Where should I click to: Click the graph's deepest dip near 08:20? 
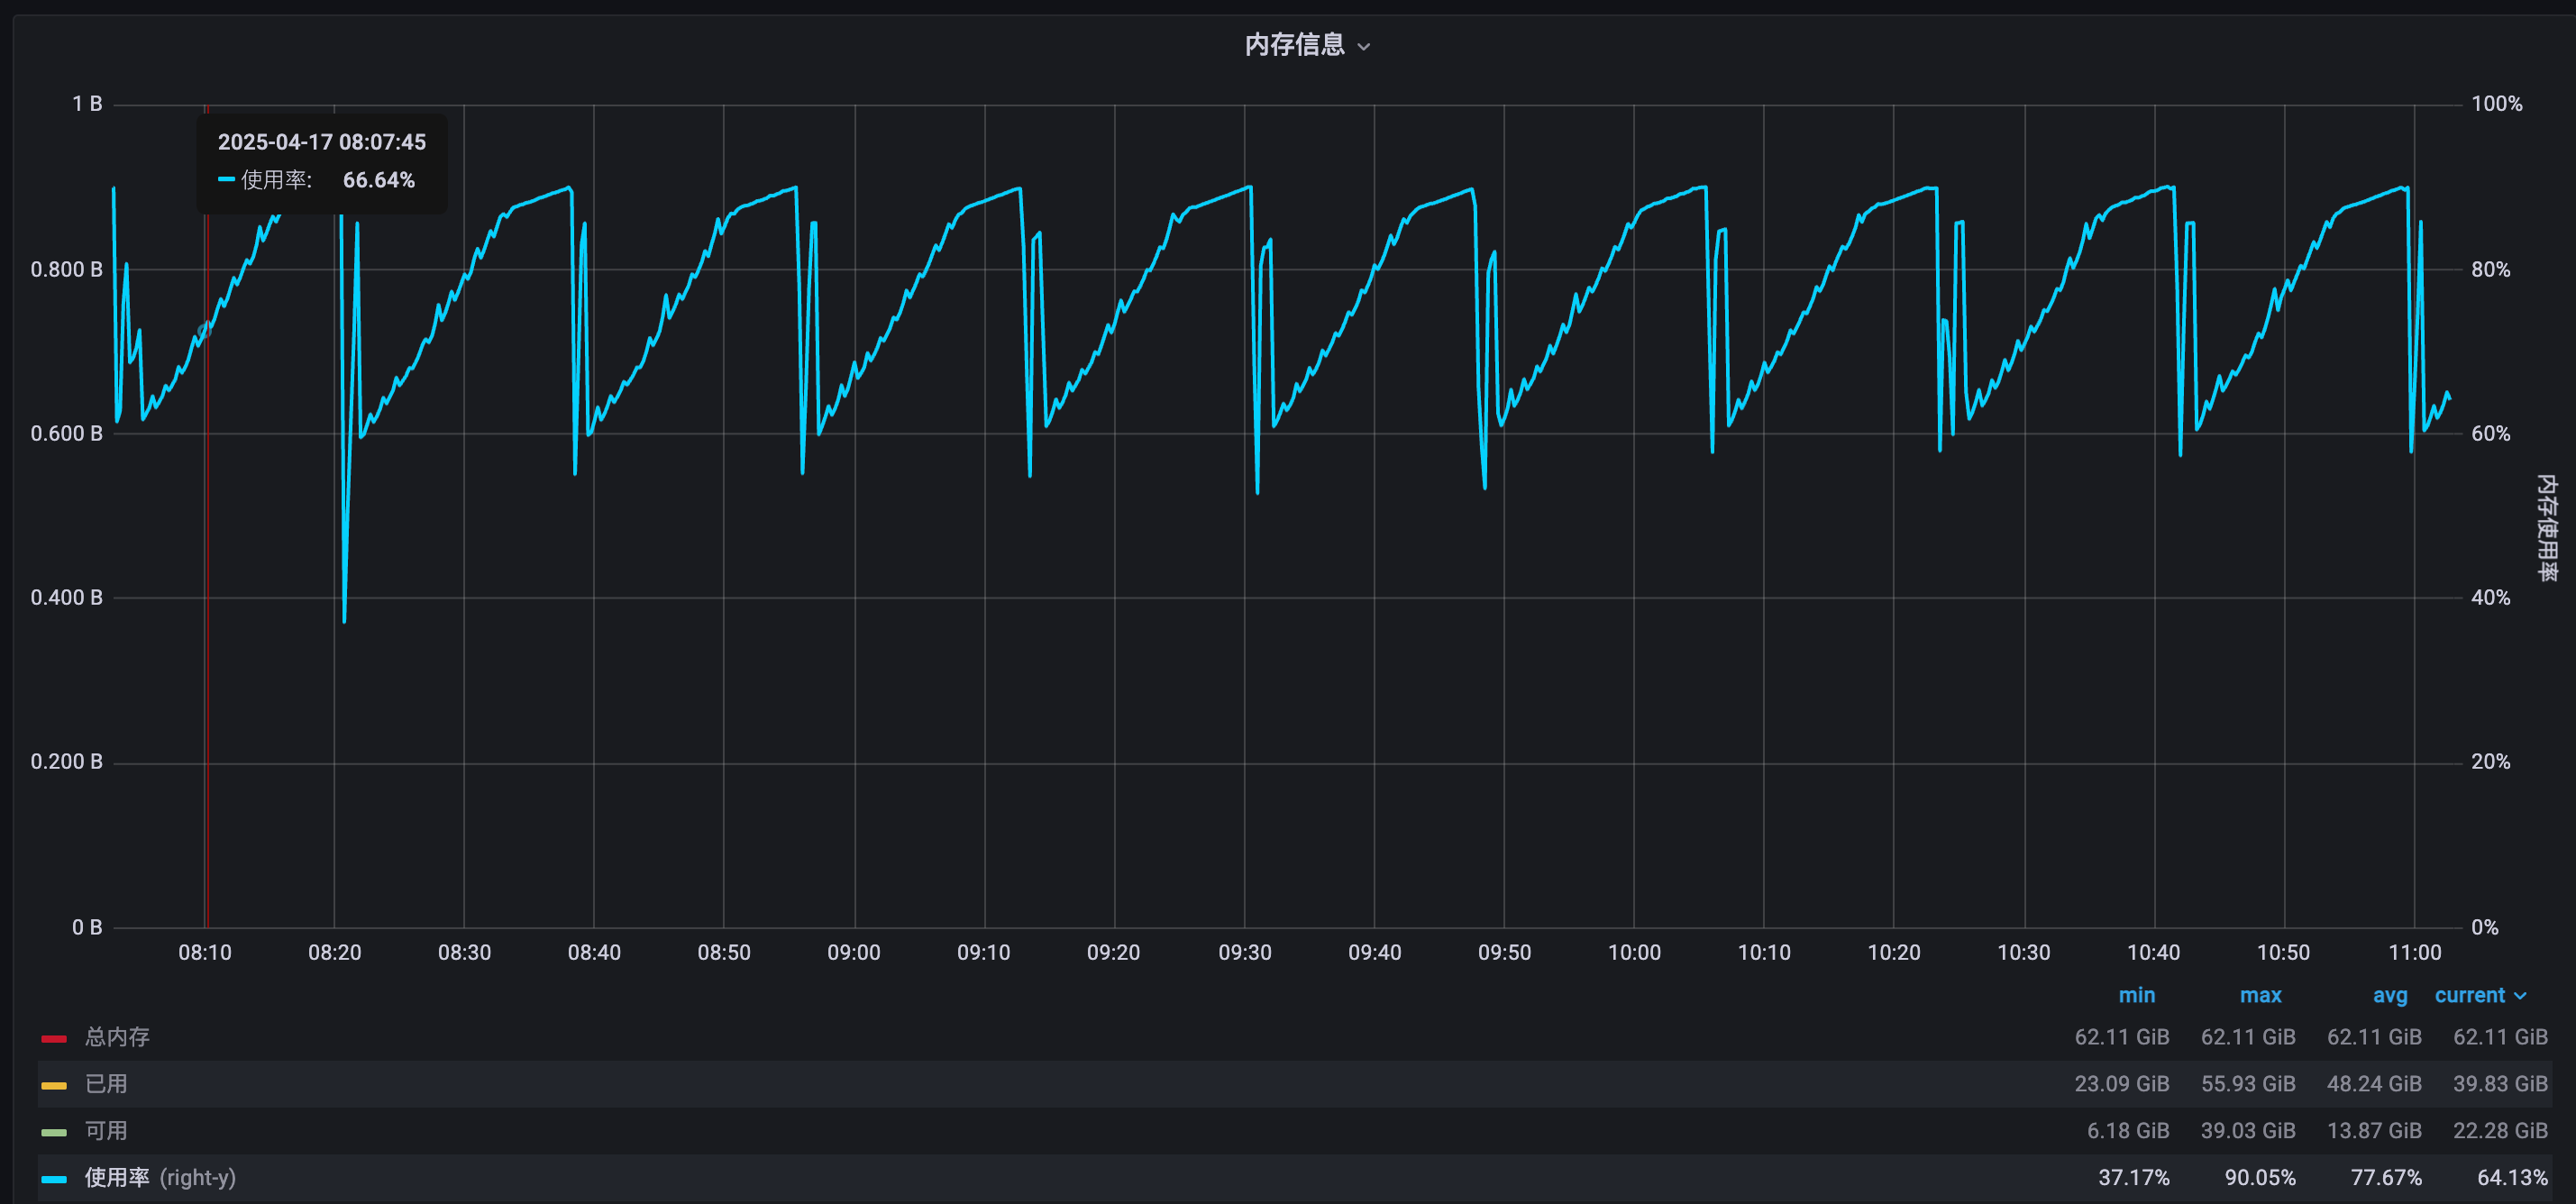point(344,620)
